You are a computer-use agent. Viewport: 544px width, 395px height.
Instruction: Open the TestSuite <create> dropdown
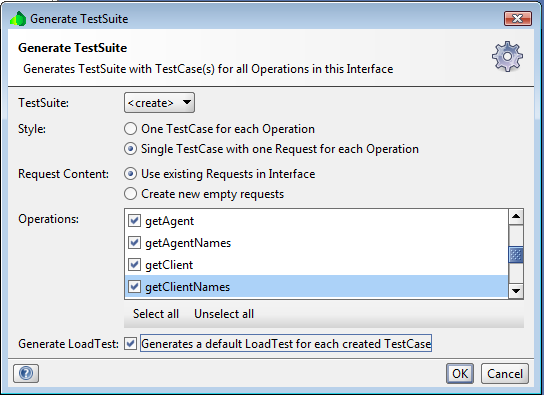click(x=159, y=103)
